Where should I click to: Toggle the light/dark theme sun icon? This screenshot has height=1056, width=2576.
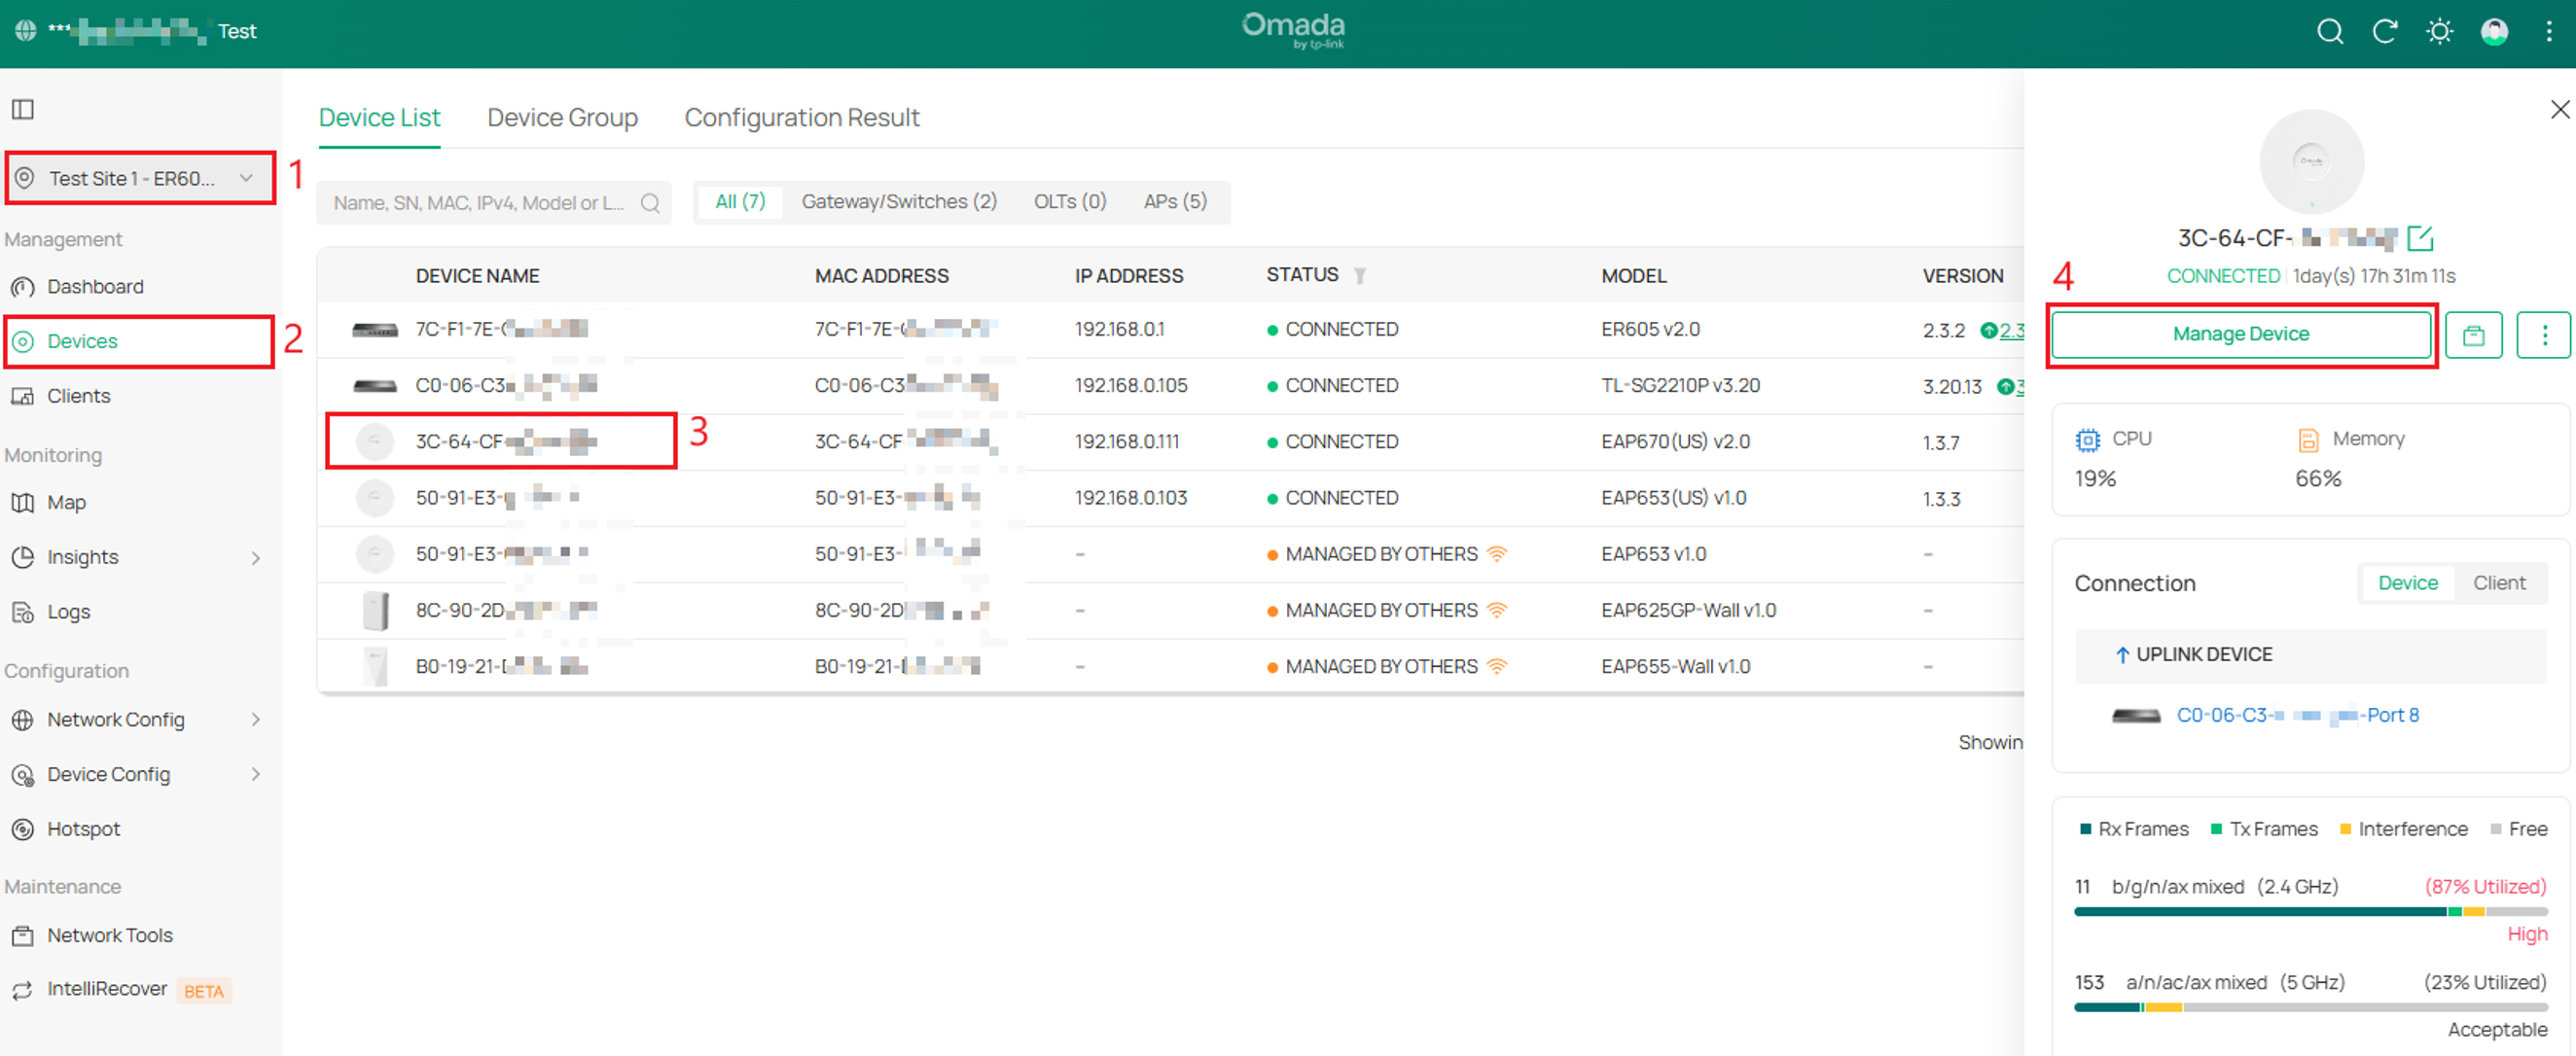(x=2440, y=32)
